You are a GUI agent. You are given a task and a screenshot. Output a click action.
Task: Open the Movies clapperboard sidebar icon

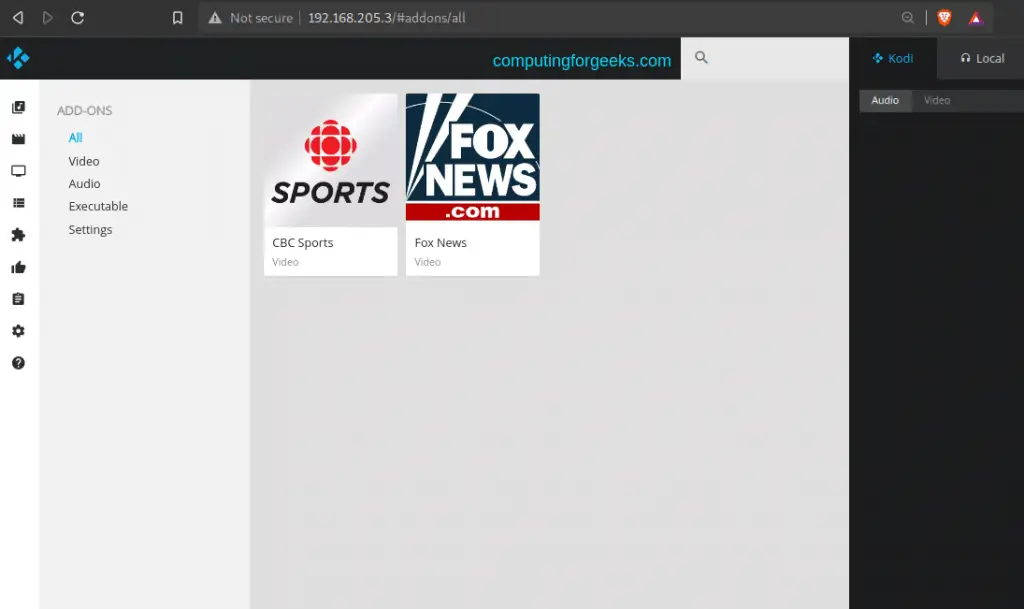(18, 139)
